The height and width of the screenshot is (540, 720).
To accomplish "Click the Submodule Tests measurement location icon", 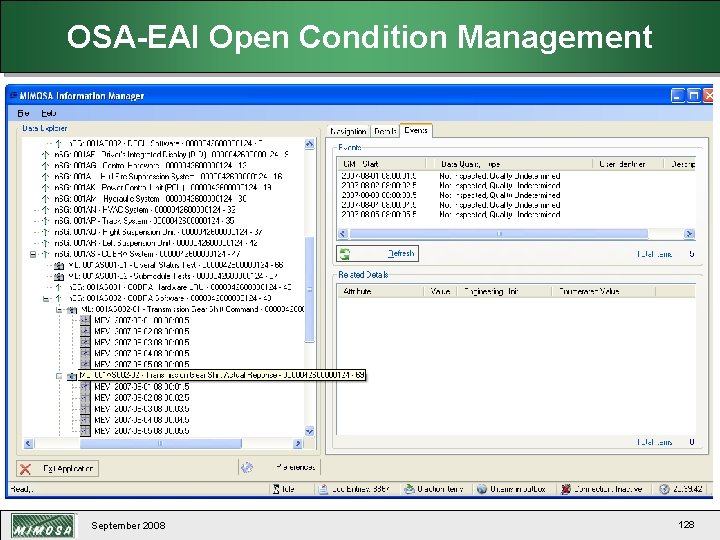I will click(59, 276).
